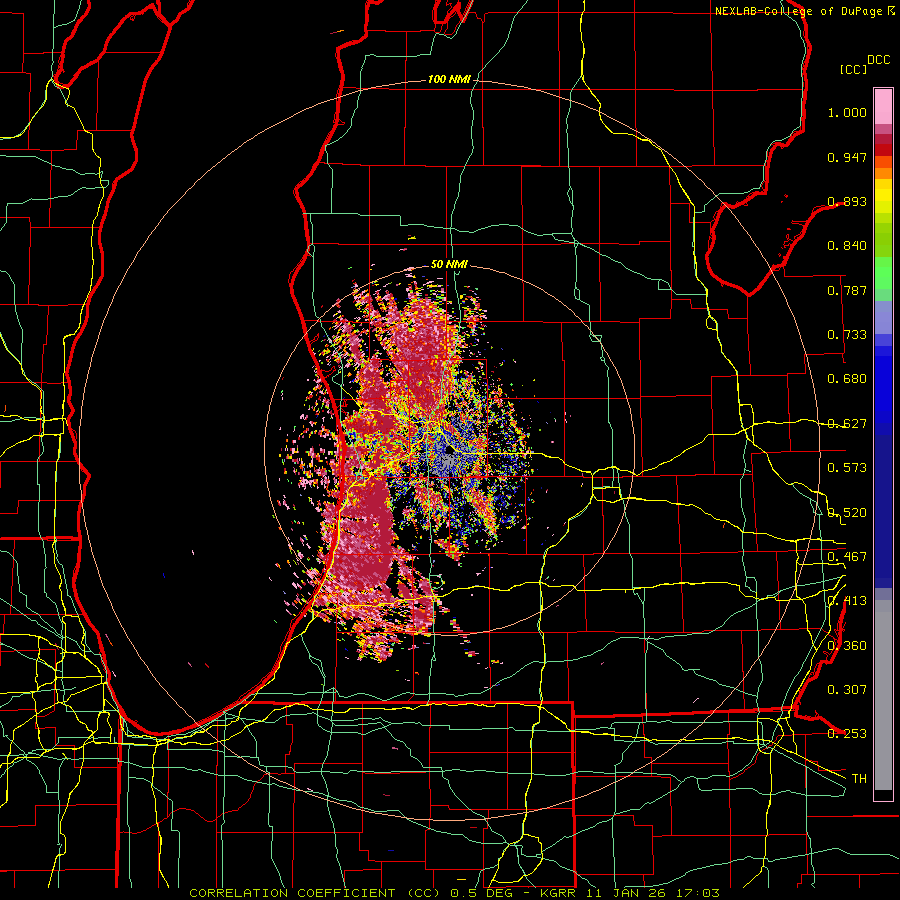Screen dimensions: 900x900
Task: Click the 0.627 value on color scale
Action: click(x=847, y=424)
